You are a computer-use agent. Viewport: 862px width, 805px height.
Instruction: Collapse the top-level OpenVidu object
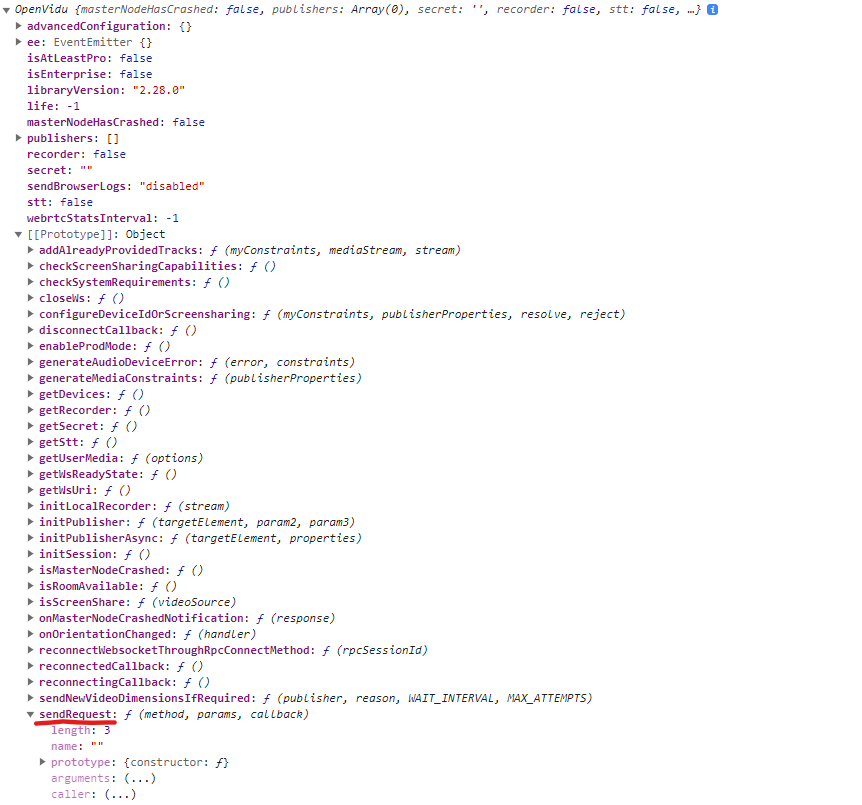[x=7, y=10]
